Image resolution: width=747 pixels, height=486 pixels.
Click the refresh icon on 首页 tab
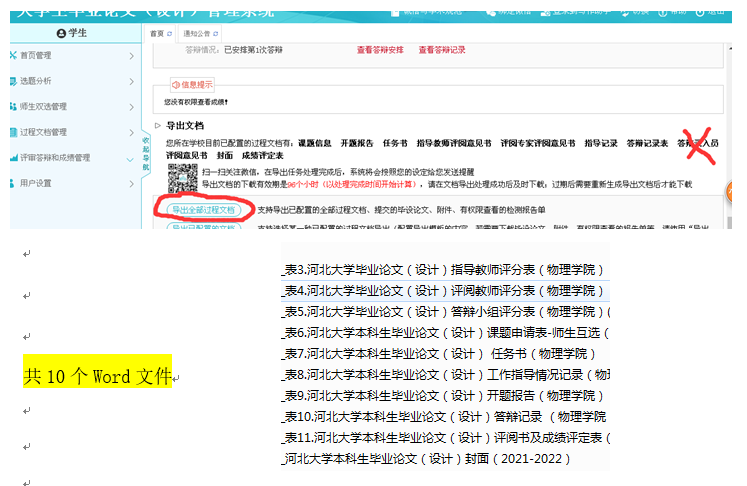169,33
